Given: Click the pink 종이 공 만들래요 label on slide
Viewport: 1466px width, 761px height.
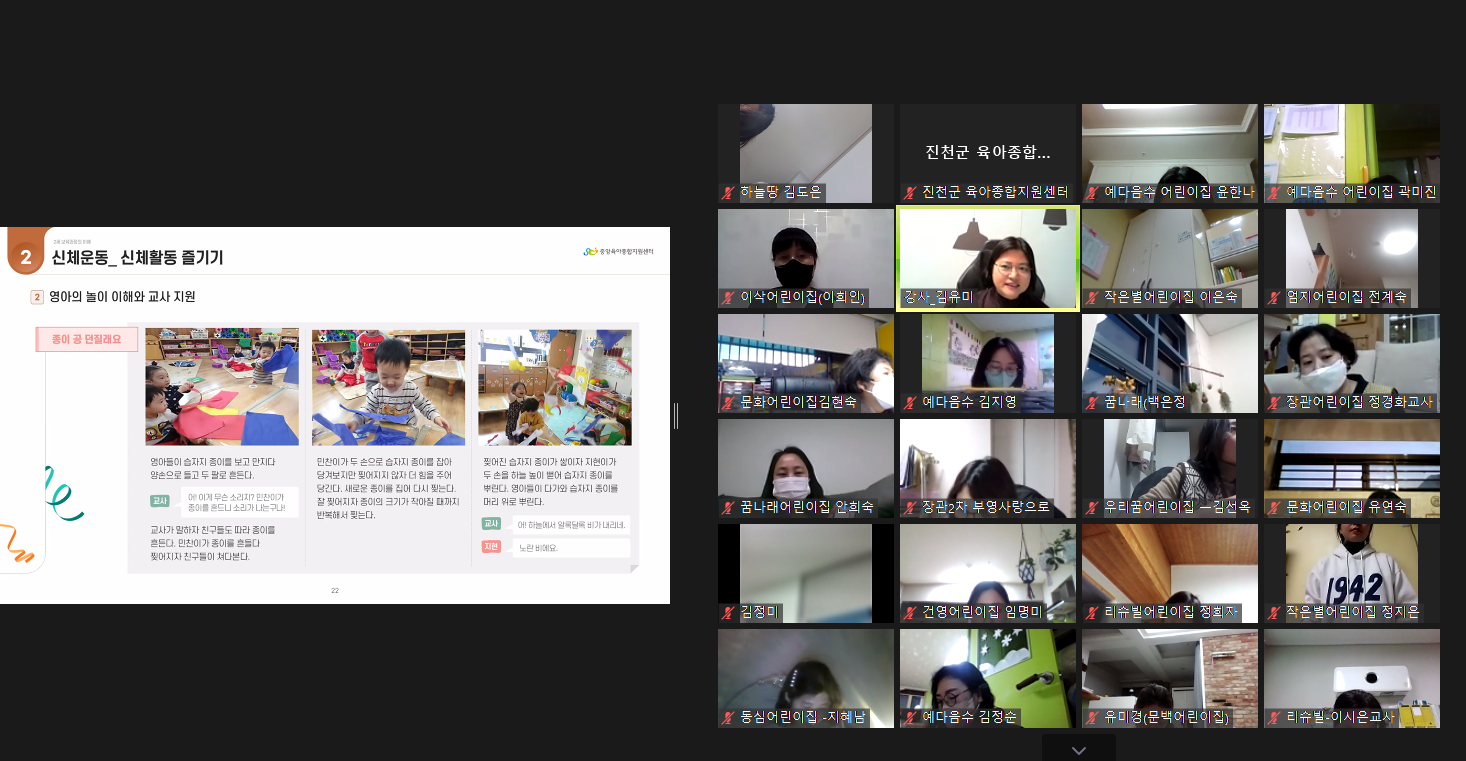Looking at the screenshot, I should pos(87,340).
